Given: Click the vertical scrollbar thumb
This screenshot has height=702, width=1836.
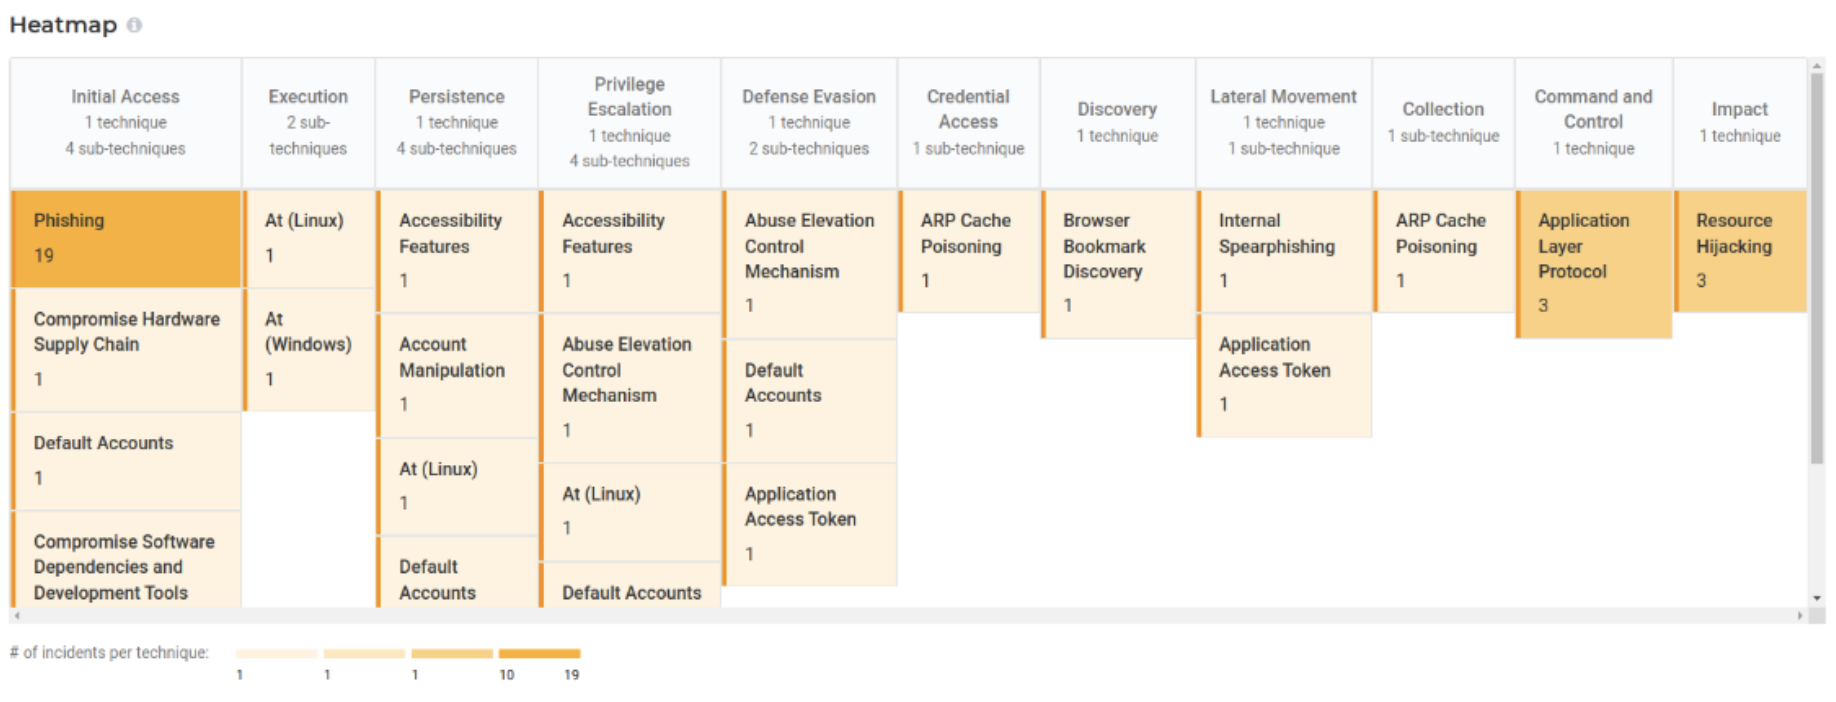Looking at the screenshot, I should (x=1817, y=270).
